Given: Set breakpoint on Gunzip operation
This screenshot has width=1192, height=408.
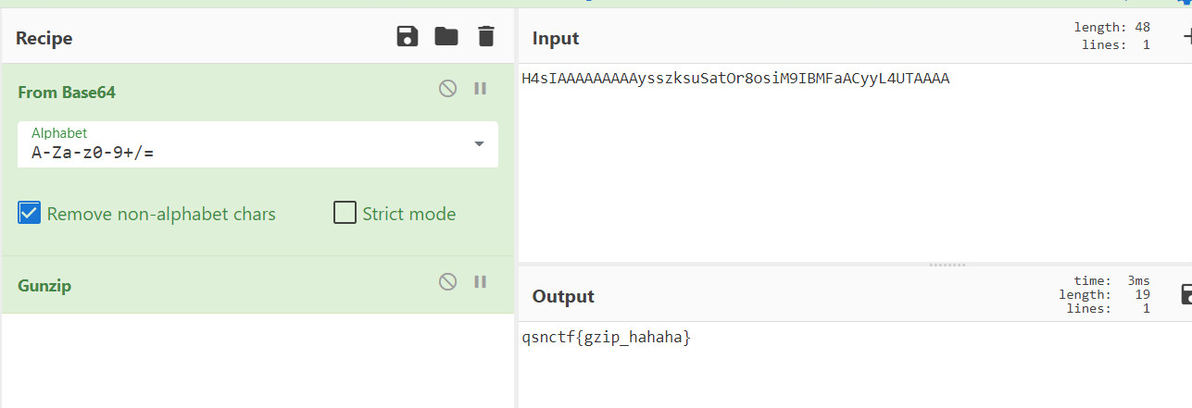Looking at the screenshot, I should point(479,282).
